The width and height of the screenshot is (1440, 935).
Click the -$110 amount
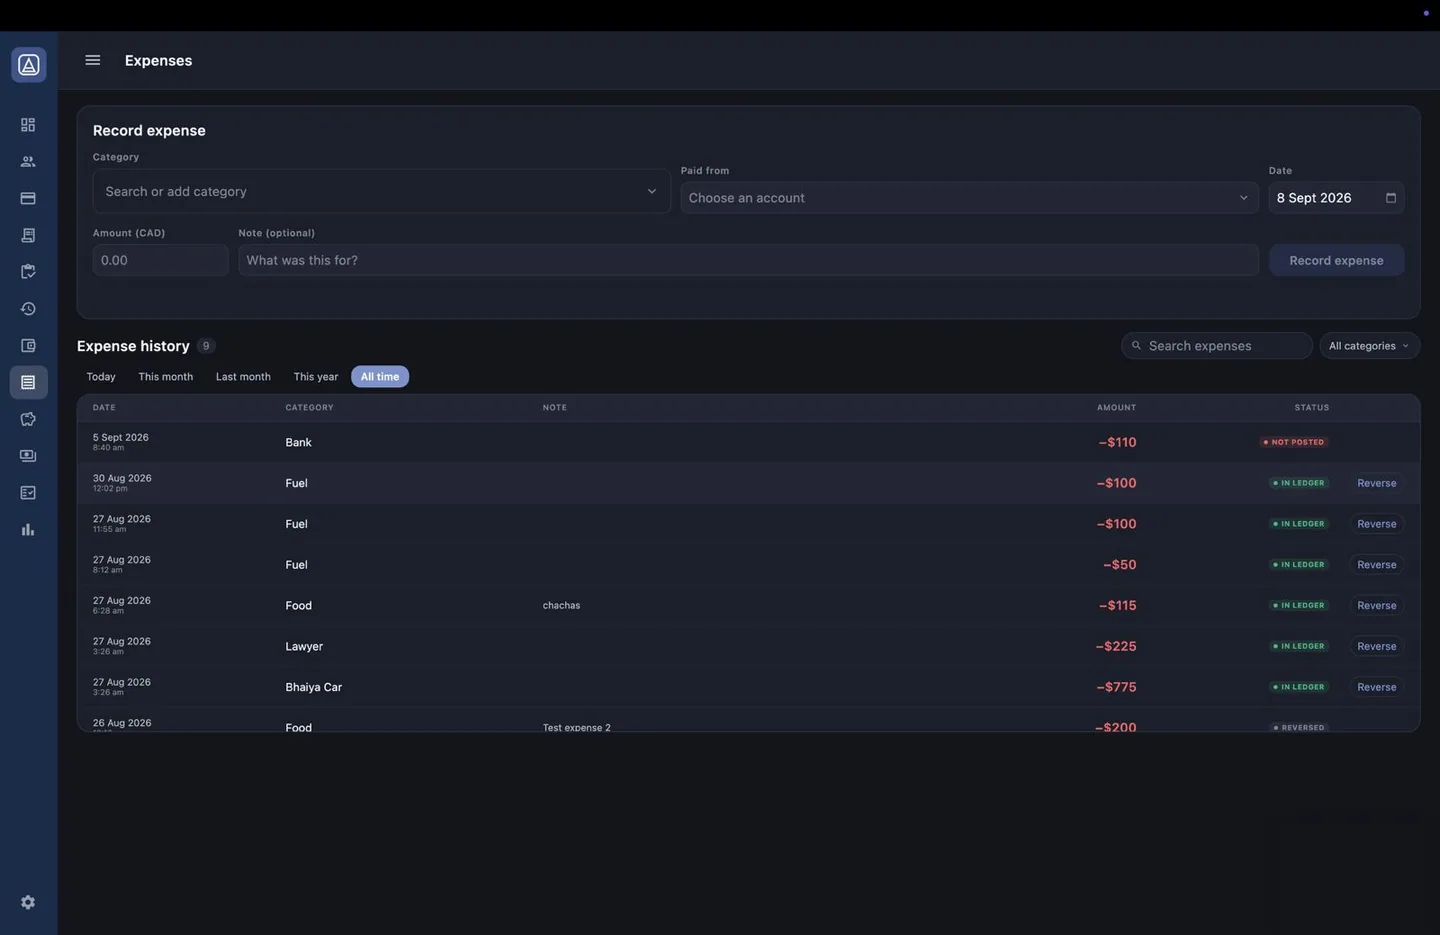coord(1117,442)
